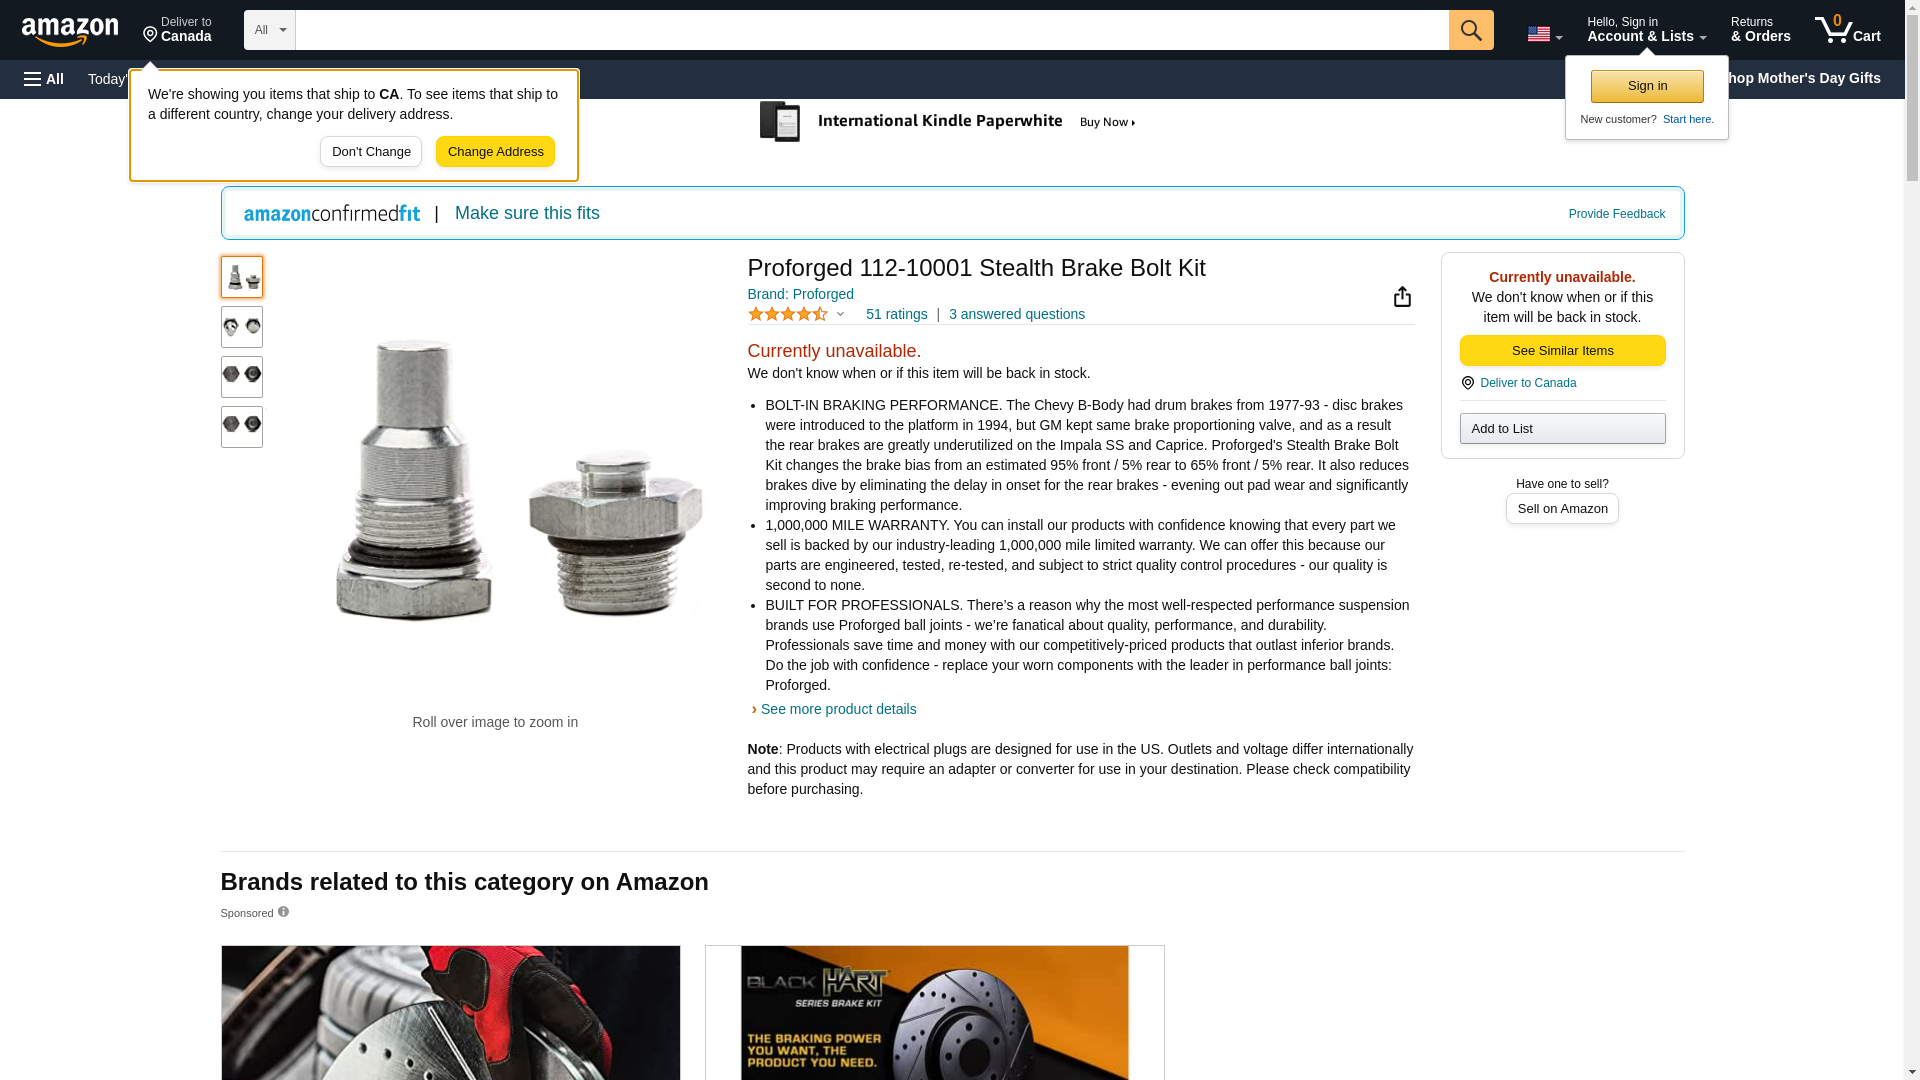Open the All hamburger menu

click(44, 79)
